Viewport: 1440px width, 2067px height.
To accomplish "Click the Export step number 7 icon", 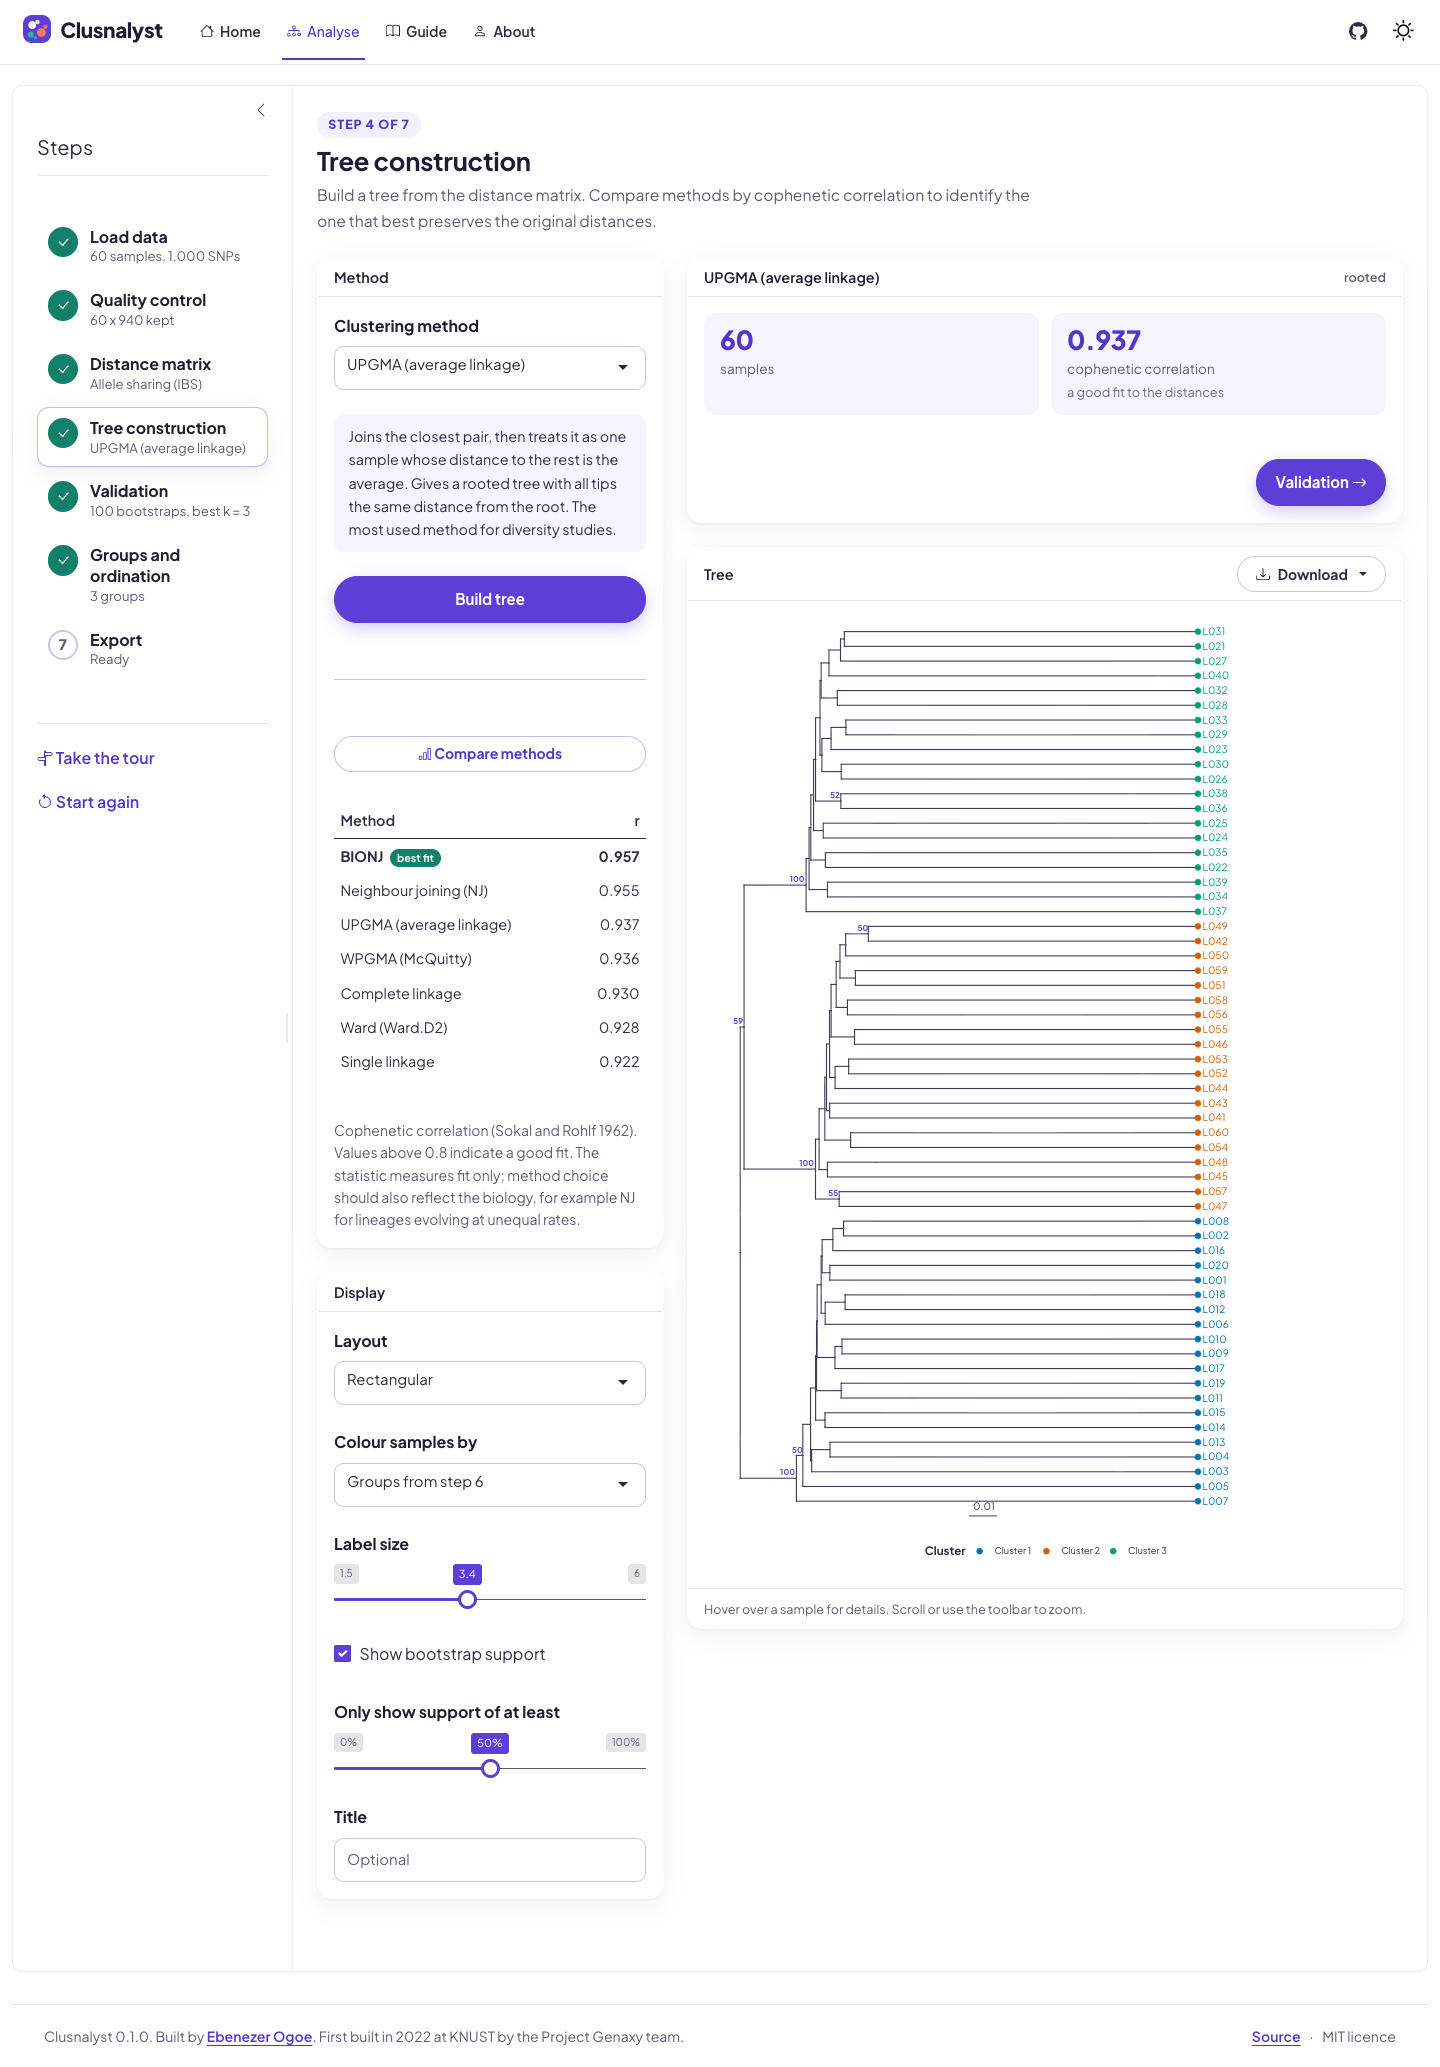I will (63, 645).
